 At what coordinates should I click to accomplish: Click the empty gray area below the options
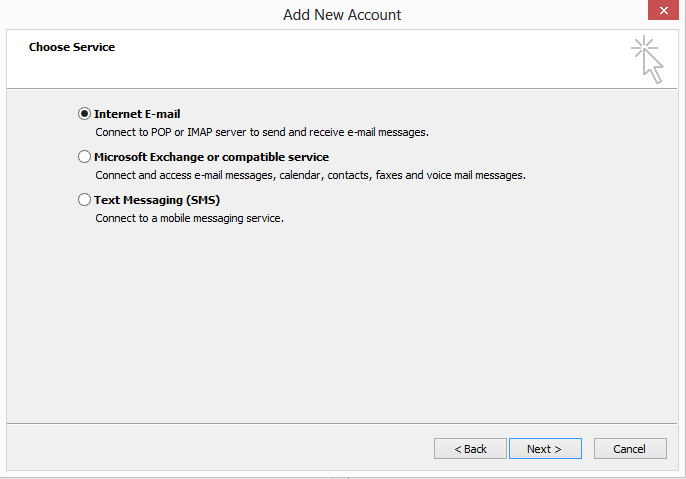(341, 324)
